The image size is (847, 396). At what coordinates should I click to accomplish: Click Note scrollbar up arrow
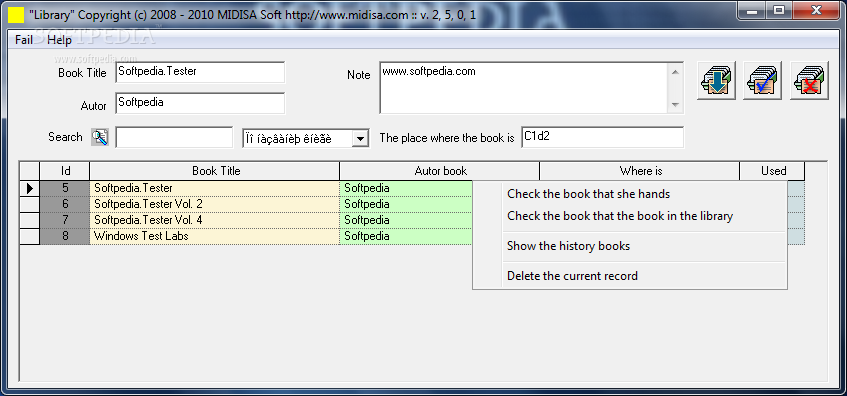[x=675, y=71]
